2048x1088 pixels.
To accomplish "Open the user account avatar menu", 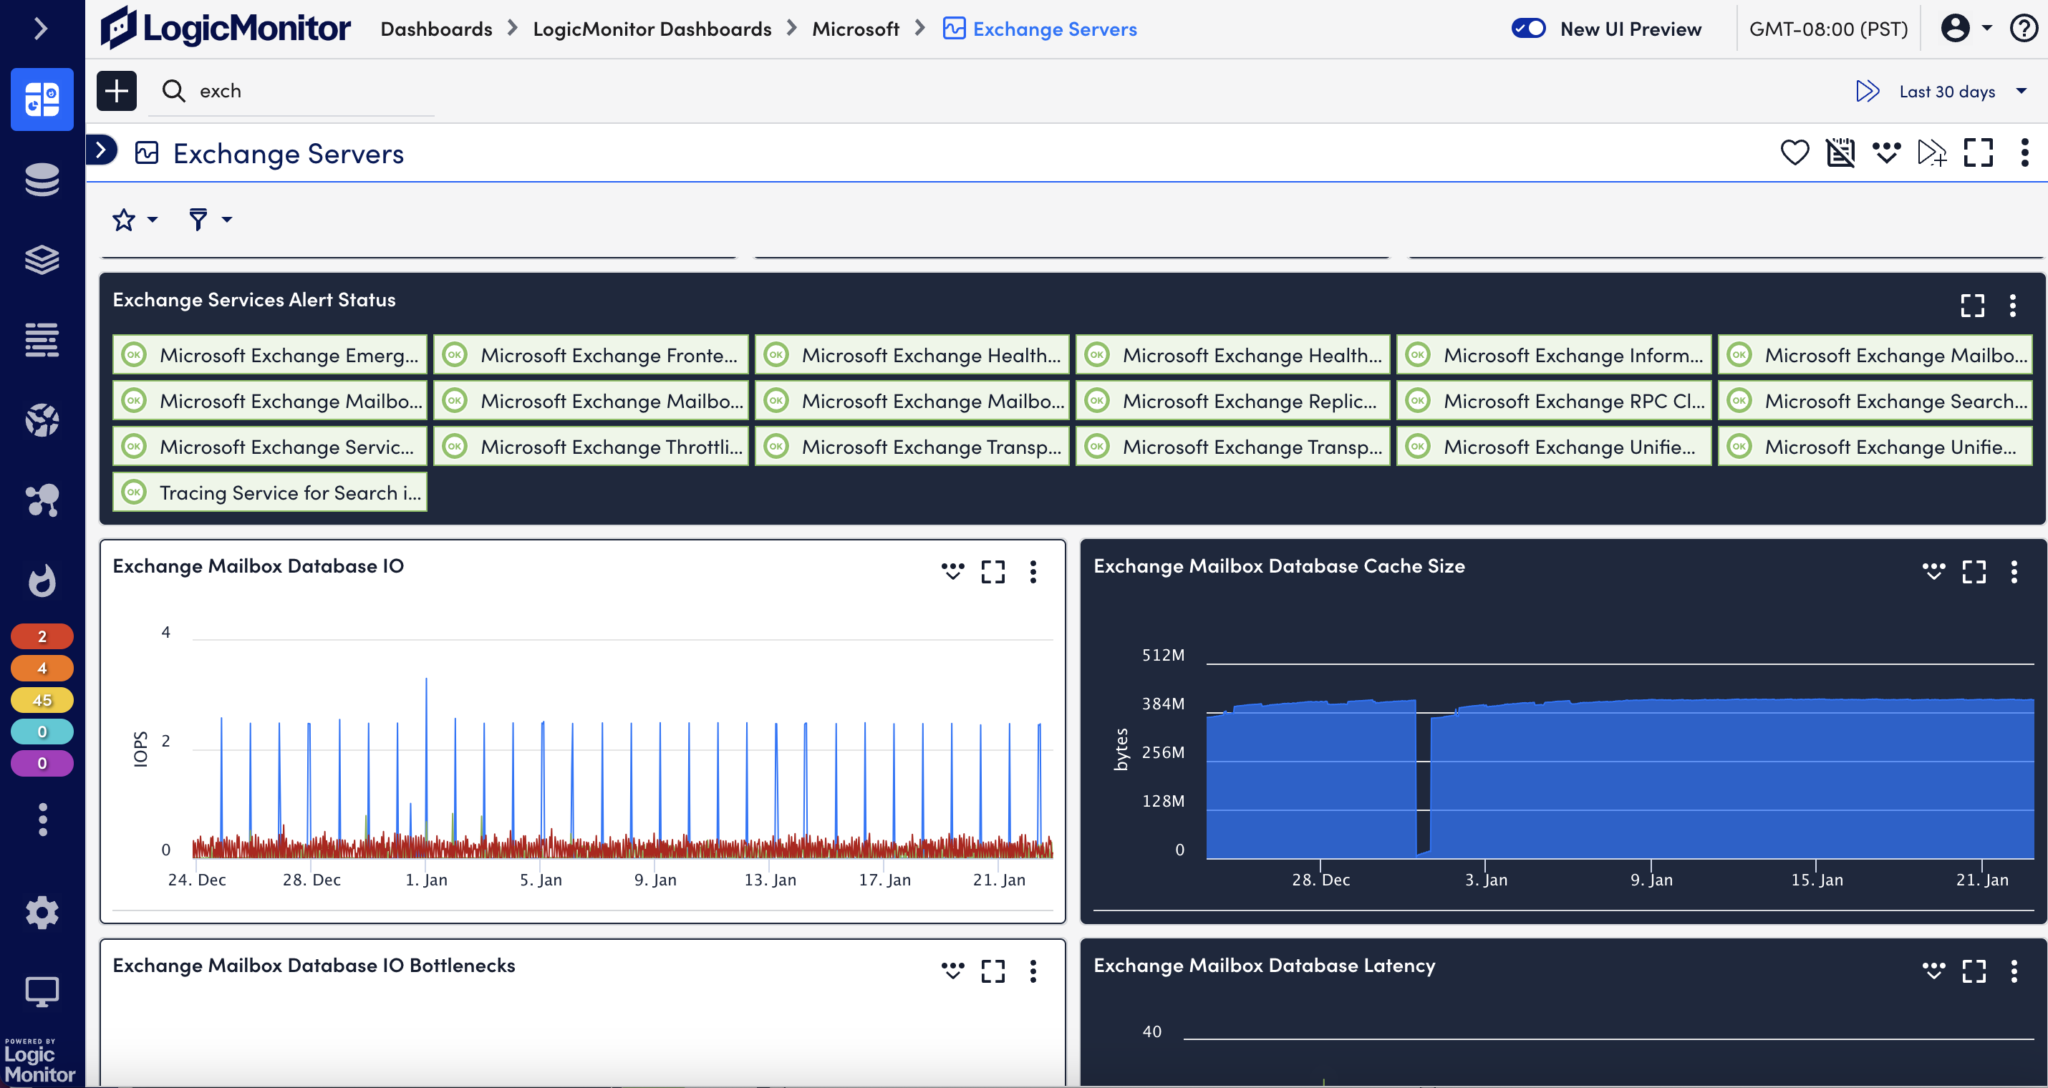I will click(1958, 28).
